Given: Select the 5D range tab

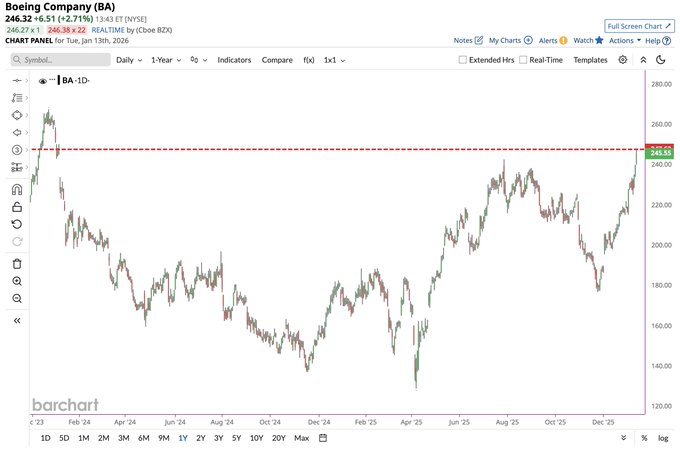Looking at the screenshot, I should [64, 438].
